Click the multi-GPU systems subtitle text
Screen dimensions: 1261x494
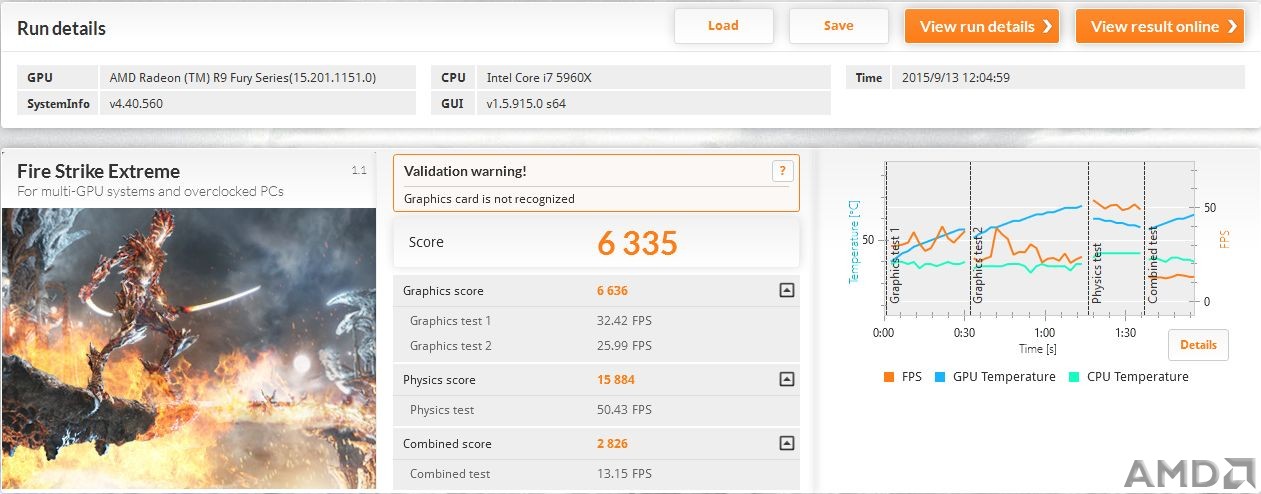coord(150,191)
